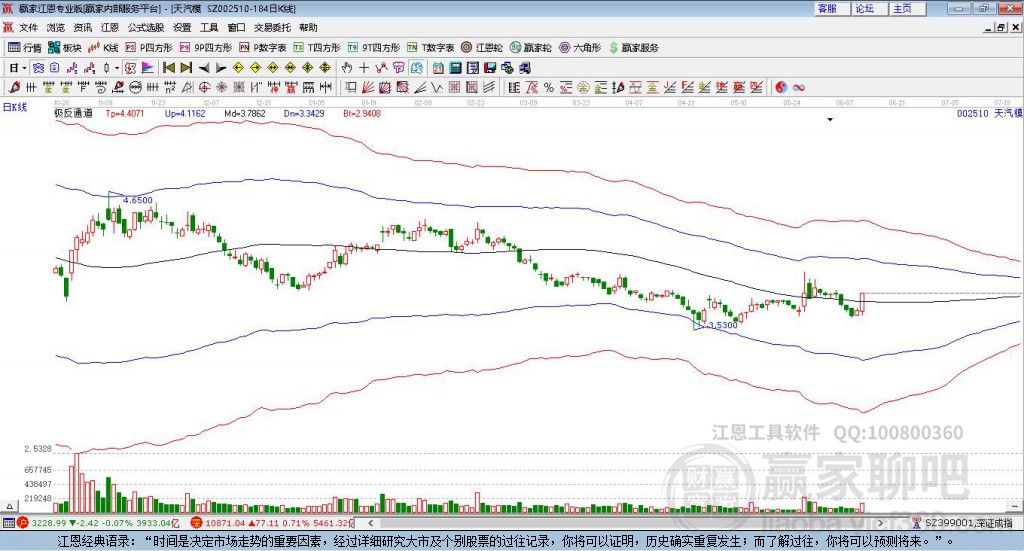Click the red yin-yang circle icon
Image resolution: width=1024 pixels, height=551 pixels.
click(x=781, y=87)
